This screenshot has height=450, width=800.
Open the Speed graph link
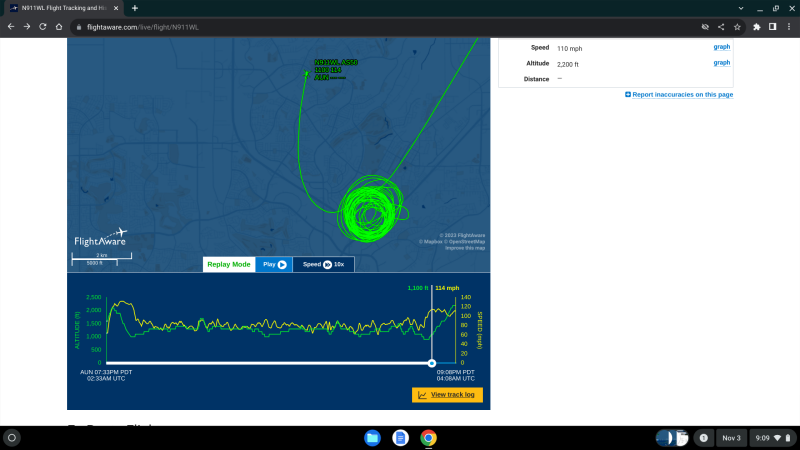click(721, 46)
